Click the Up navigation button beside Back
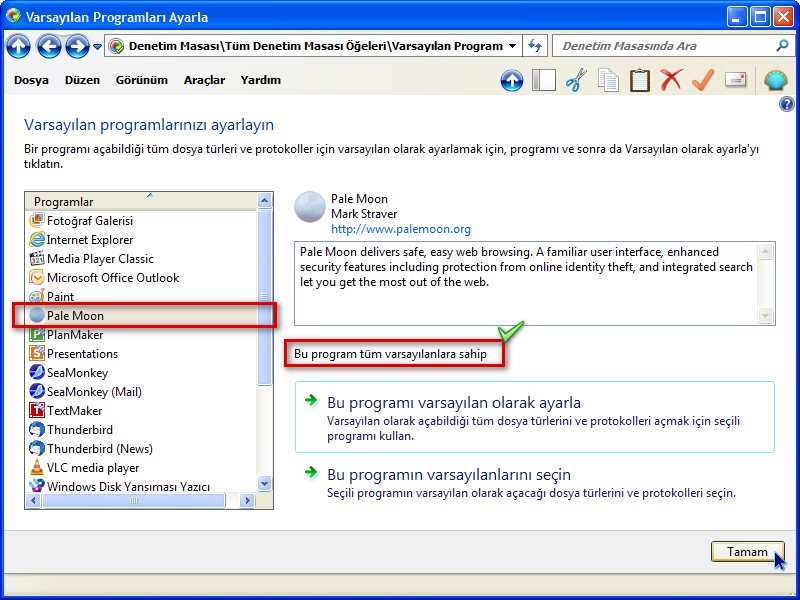This screenshot has height=600, width=800. point(18,46)
